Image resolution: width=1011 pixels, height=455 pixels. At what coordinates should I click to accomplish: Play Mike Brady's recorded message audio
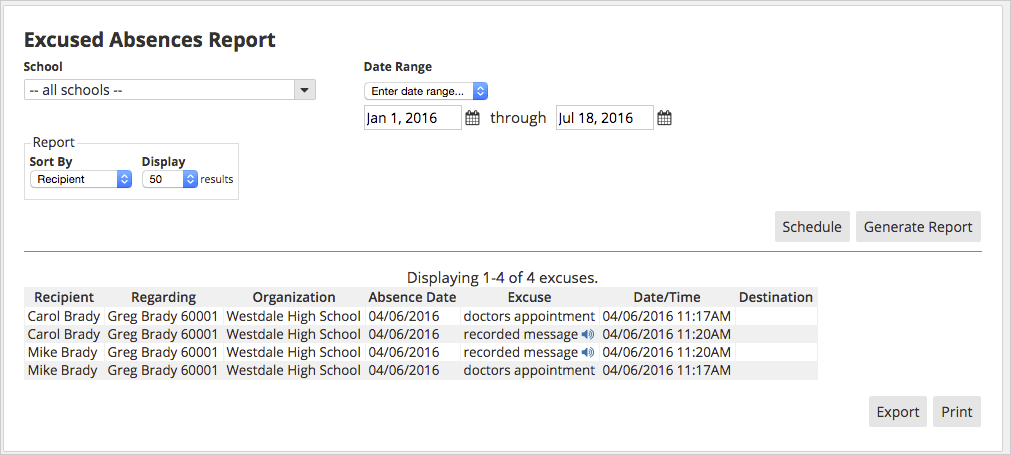pos(587,353)
